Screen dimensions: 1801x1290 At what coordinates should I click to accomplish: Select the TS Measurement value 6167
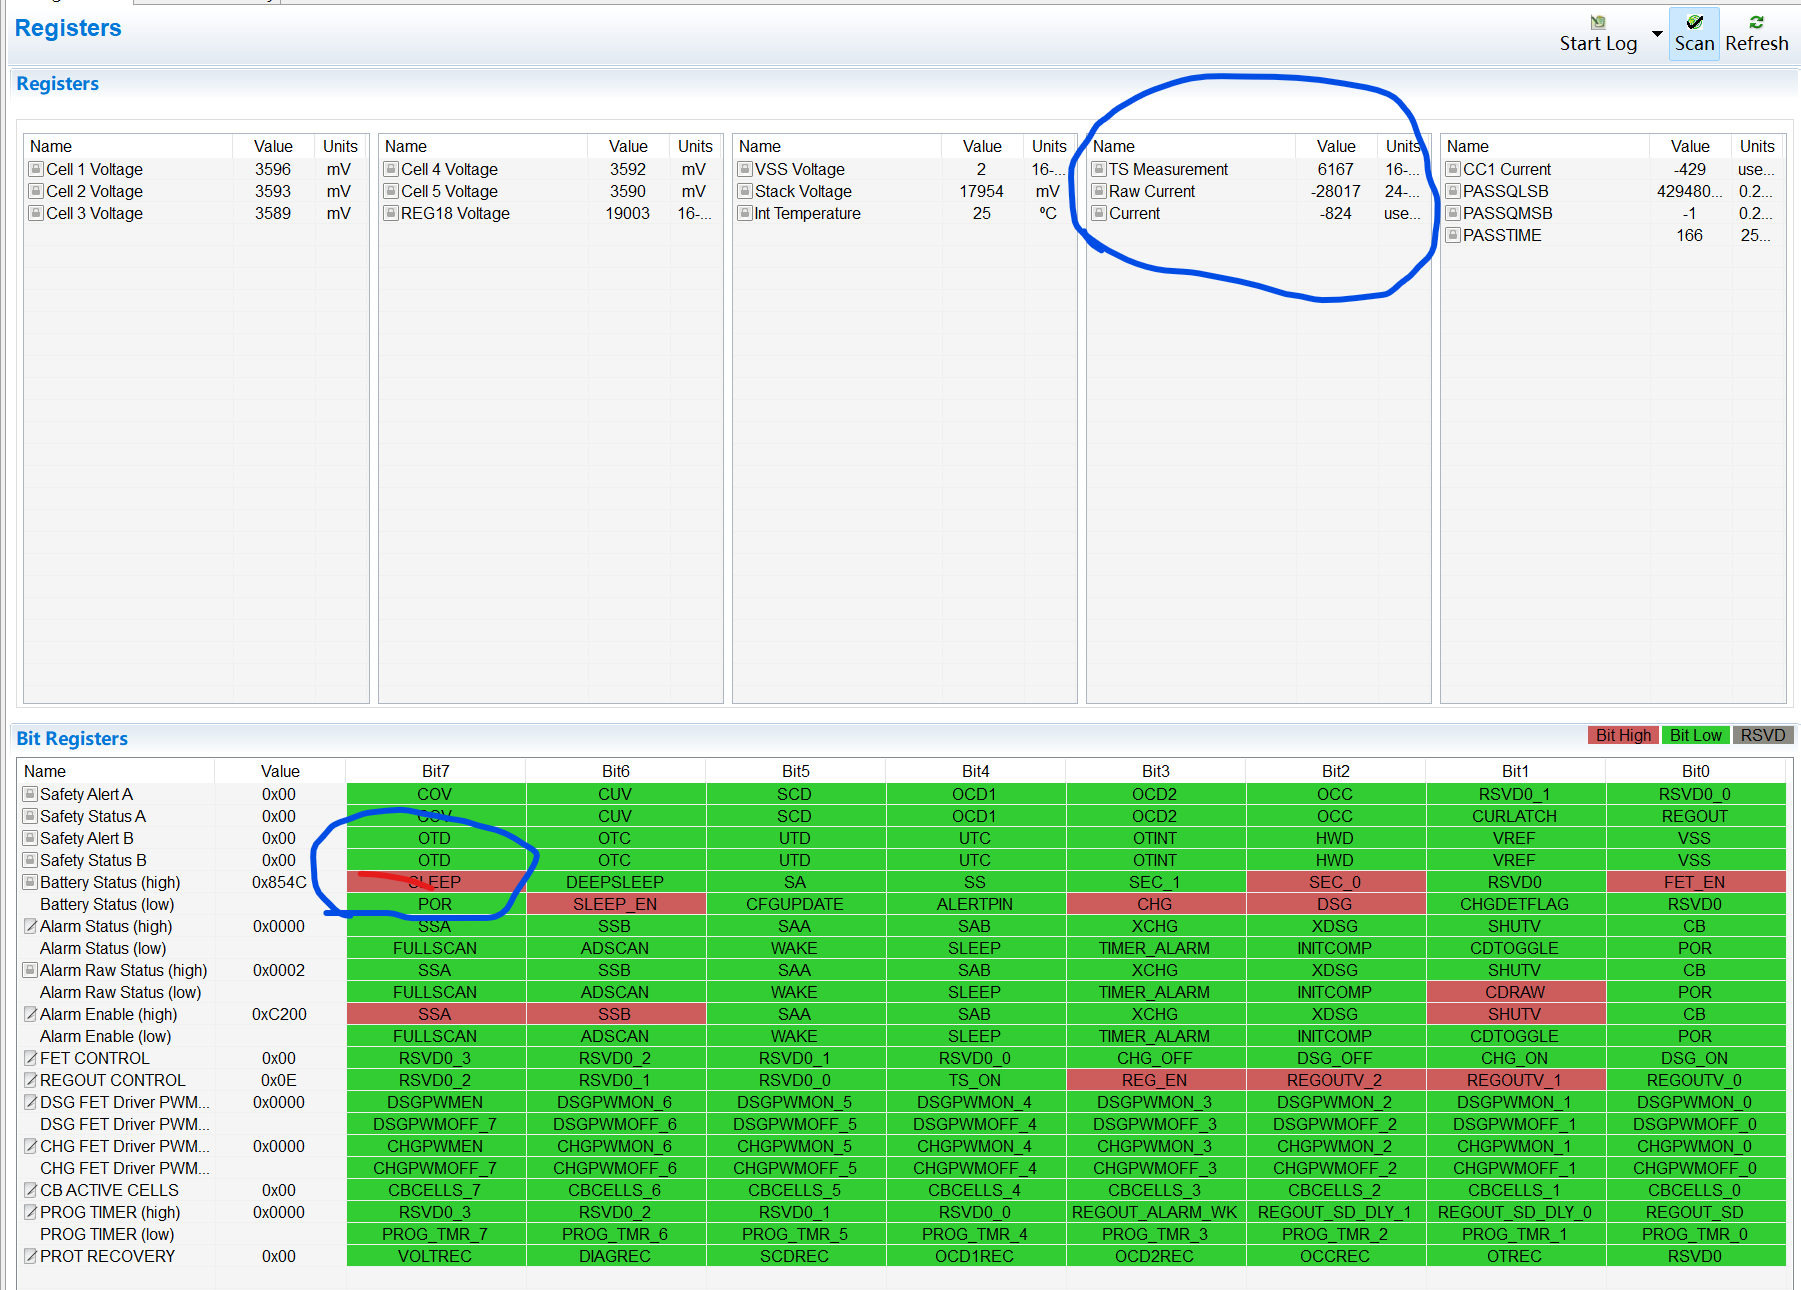(1335, 169)
